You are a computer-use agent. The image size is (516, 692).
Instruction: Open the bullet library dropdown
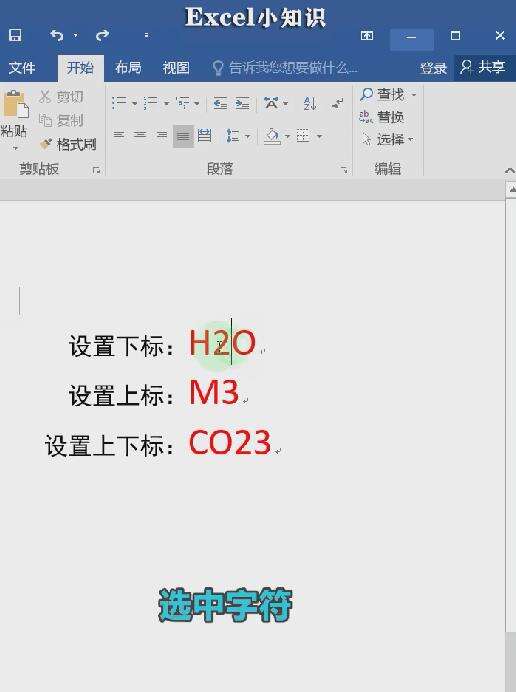[135, 104]
